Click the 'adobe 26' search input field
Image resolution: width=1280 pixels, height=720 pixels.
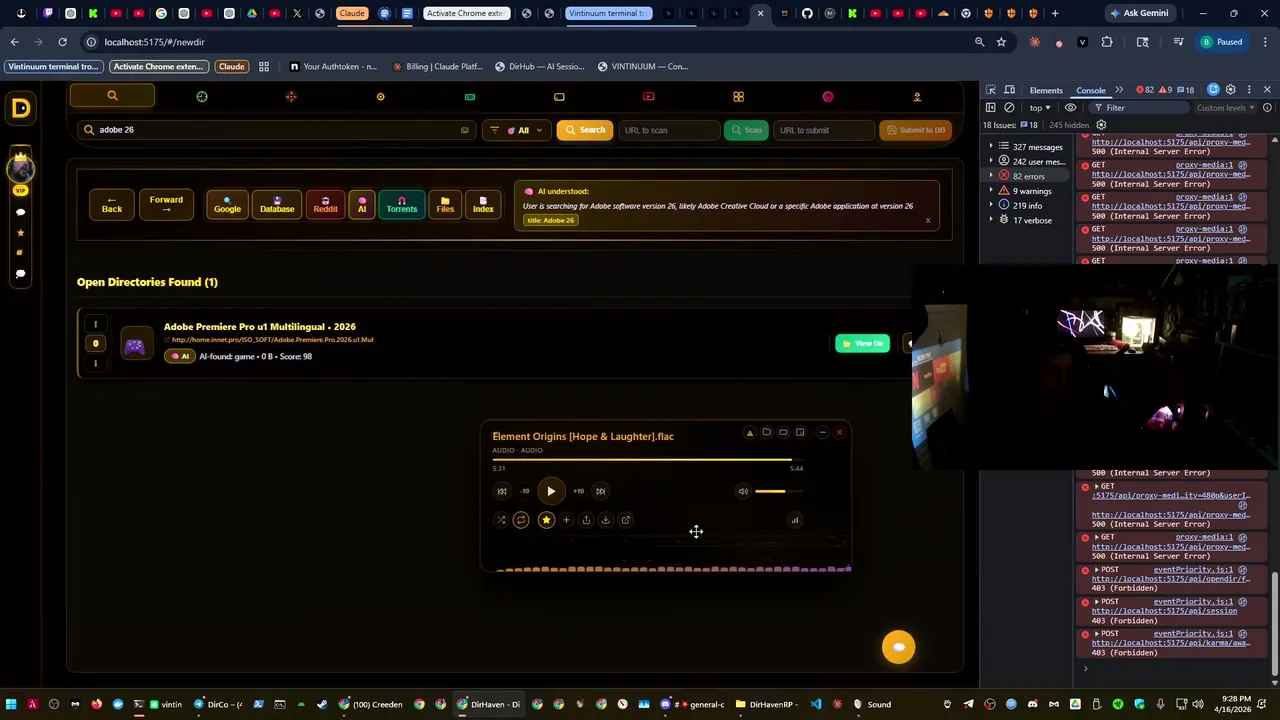pos(275,130)
